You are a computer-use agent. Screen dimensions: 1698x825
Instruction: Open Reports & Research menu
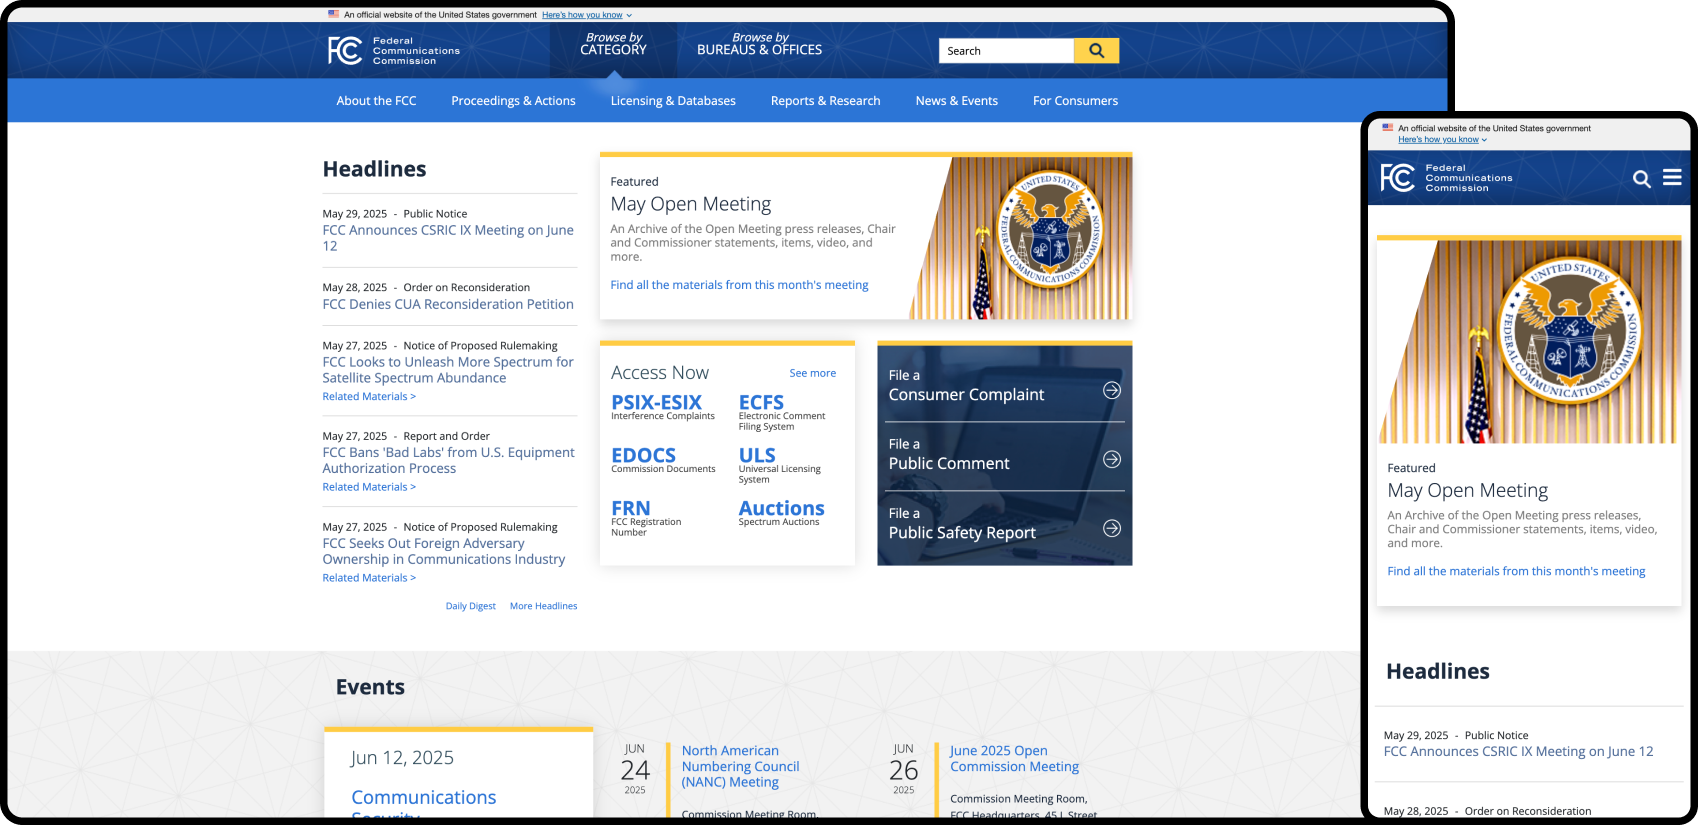825,101
